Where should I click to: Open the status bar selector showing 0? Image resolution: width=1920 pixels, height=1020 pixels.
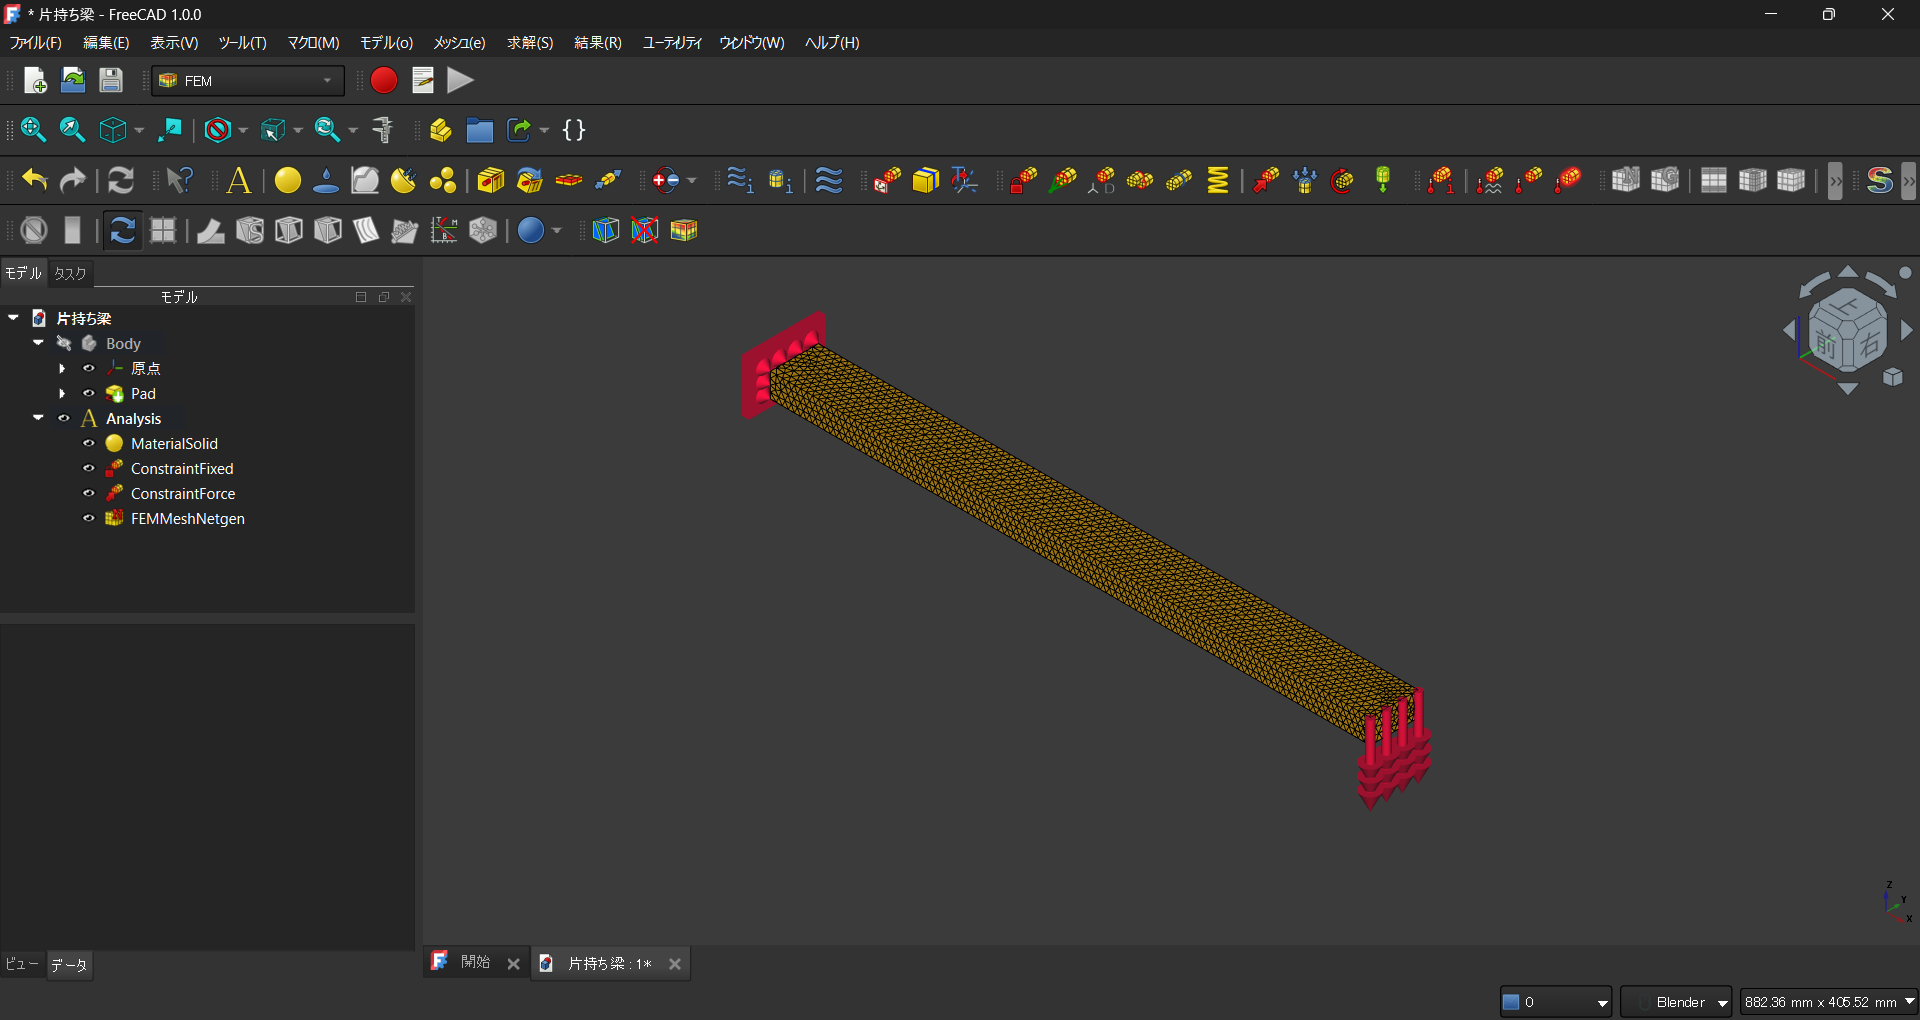tap(1556, 1002)
